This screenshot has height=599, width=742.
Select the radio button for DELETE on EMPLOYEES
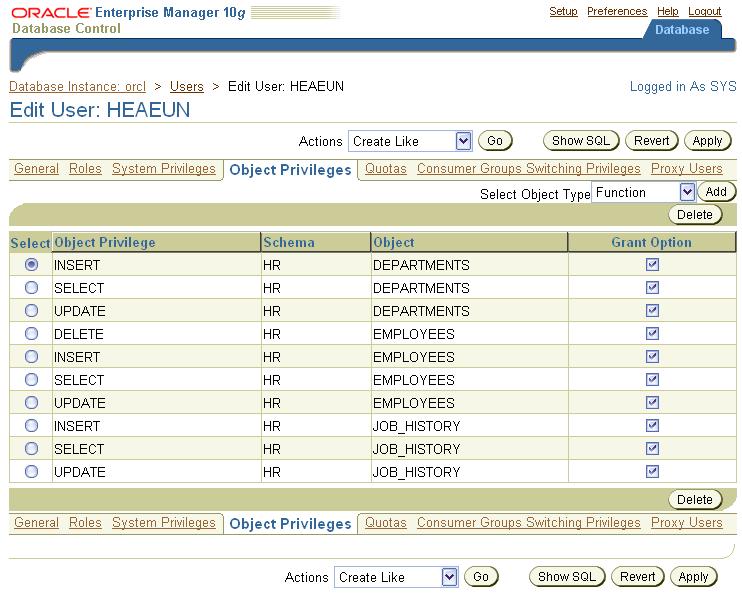click(31, 334)
